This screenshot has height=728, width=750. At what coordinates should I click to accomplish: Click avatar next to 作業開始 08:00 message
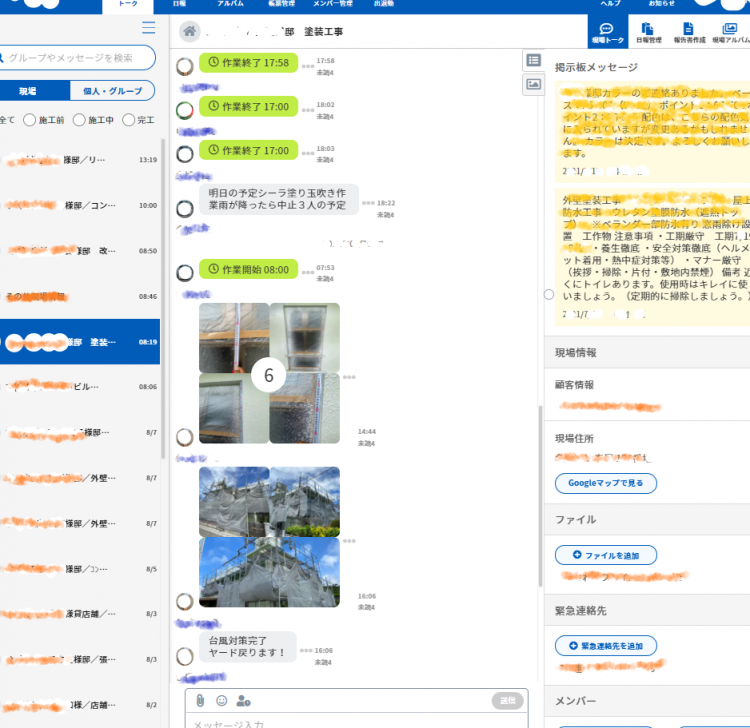(x=185, y=273)
